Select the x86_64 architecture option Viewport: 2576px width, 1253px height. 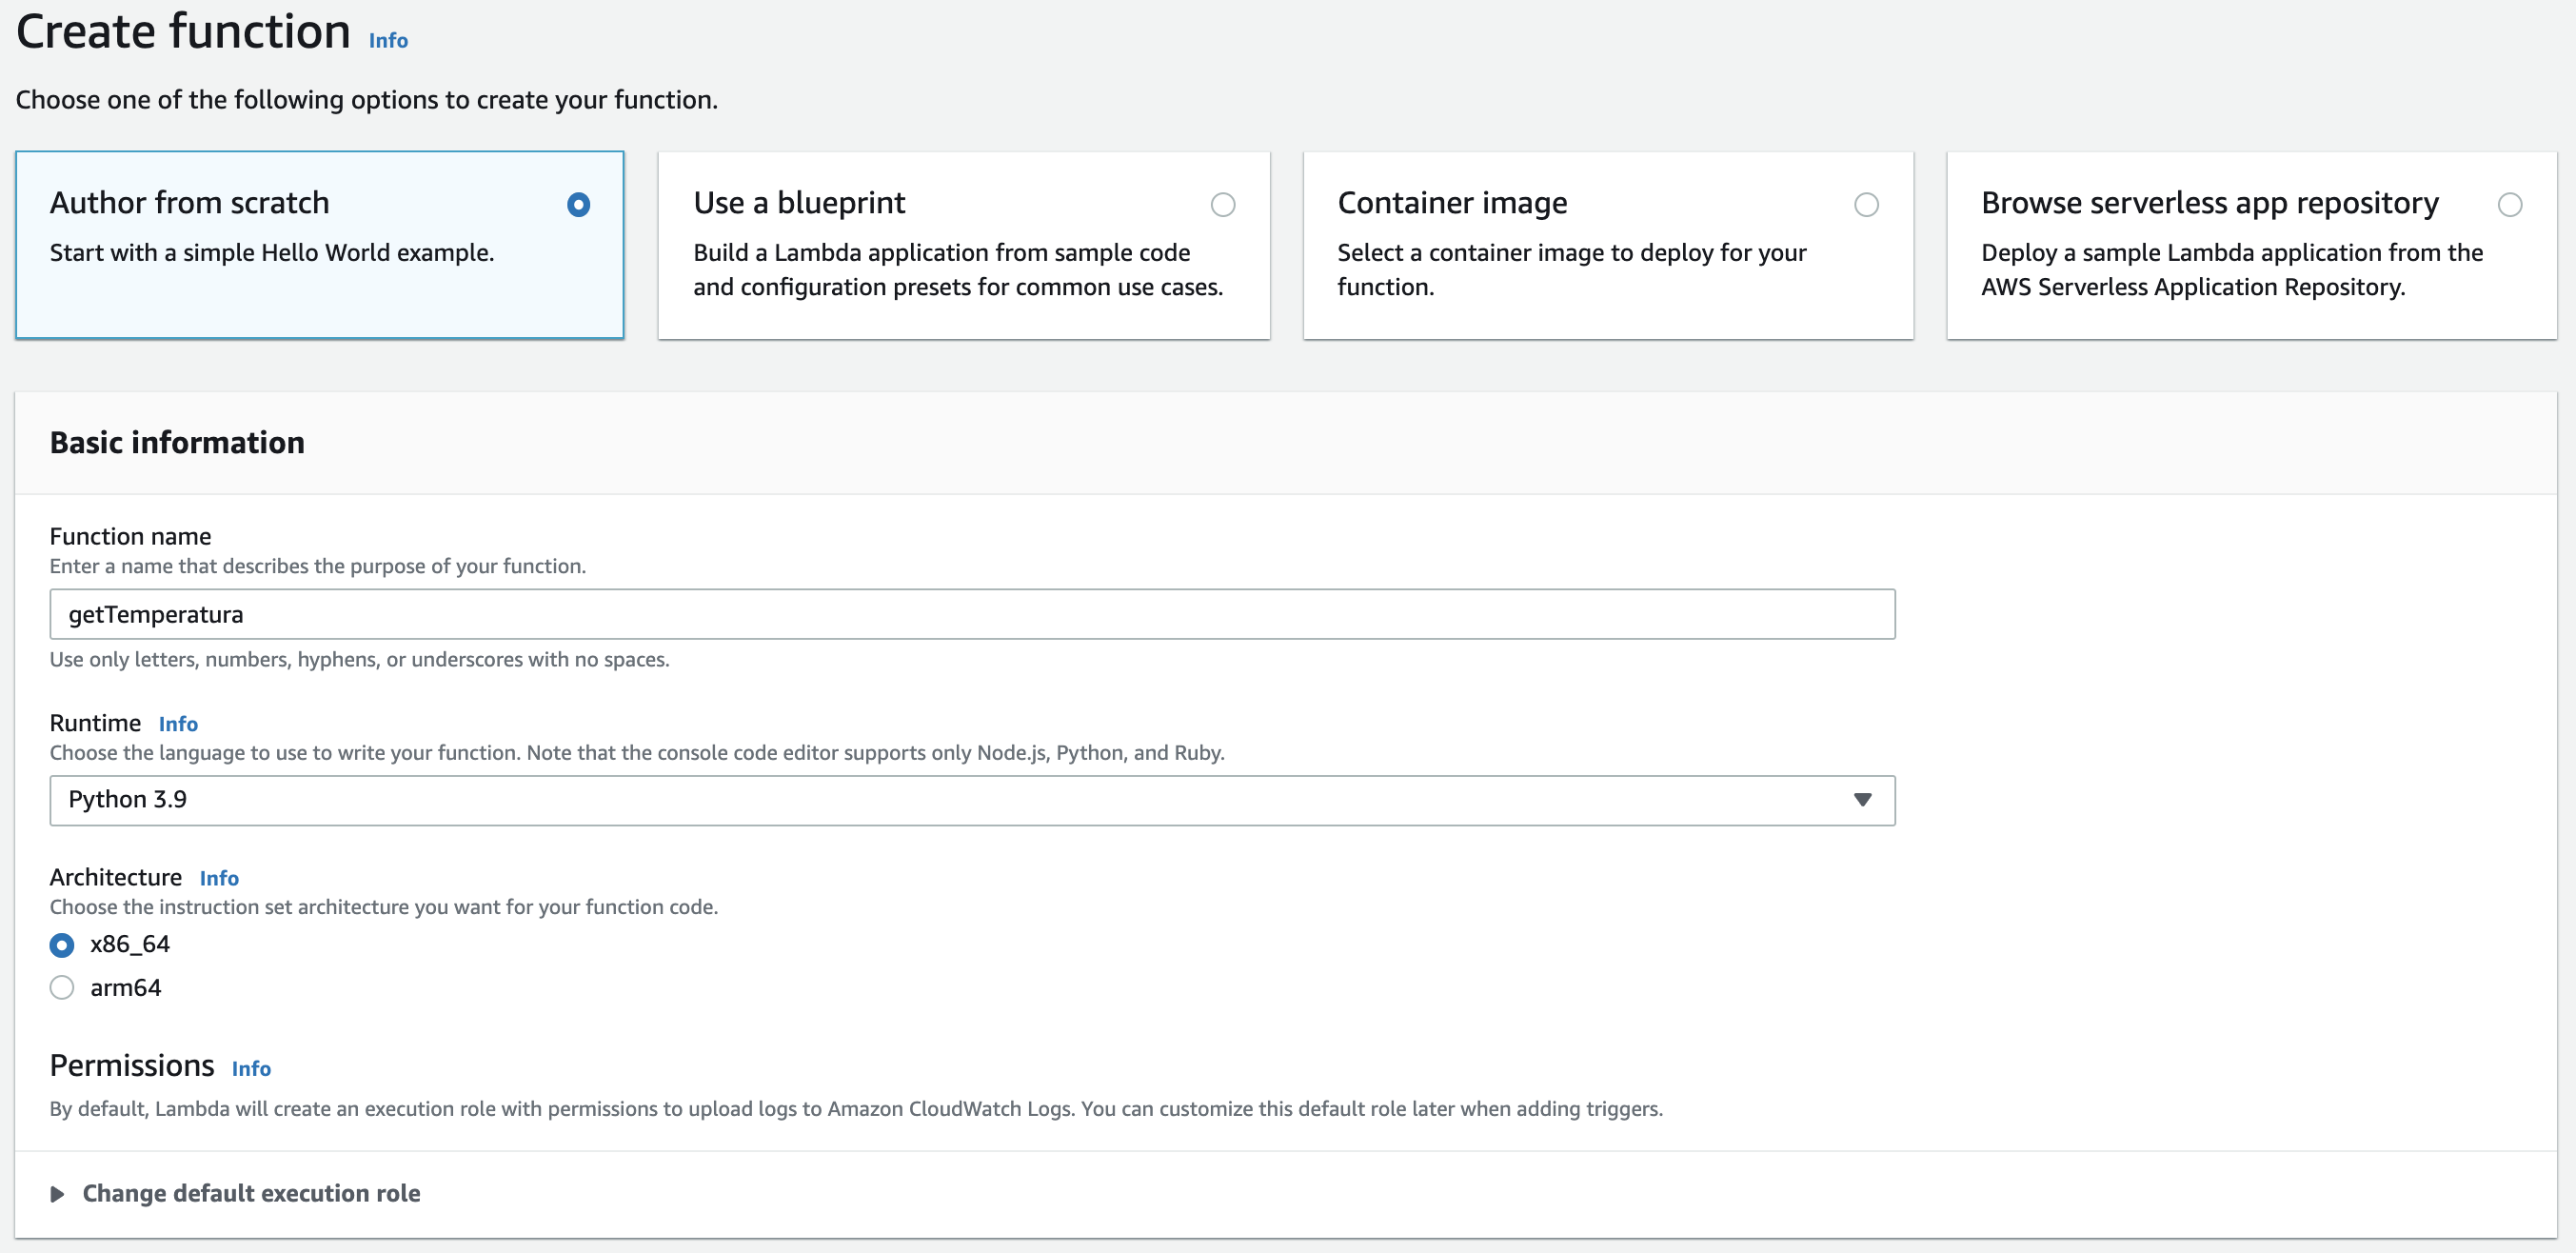coord(62,944)
